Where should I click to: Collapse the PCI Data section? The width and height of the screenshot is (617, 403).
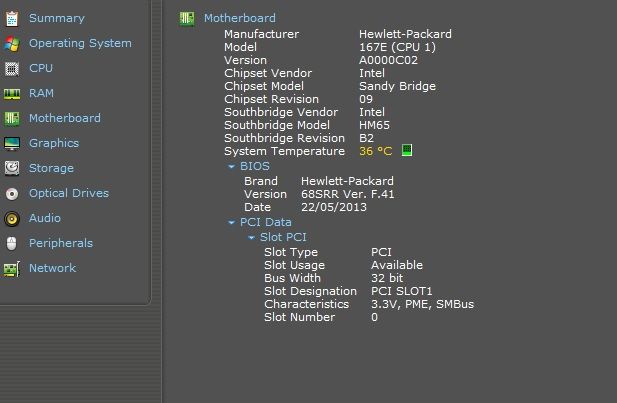pos(232,222)
